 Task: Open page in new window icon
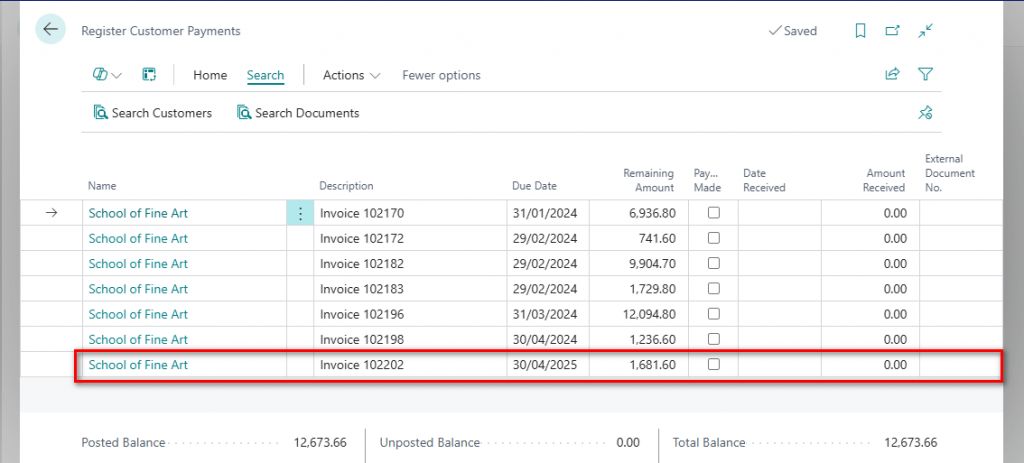(x=892, y=31)
